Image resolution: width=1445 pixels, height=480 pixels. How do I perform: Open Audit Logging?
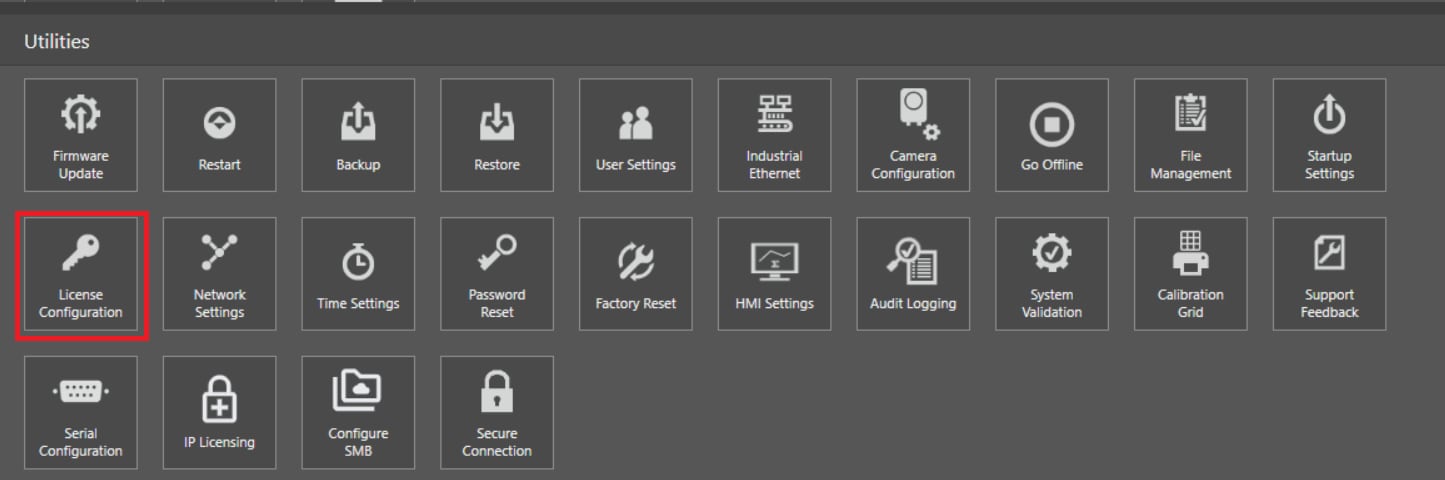(913, 274)
